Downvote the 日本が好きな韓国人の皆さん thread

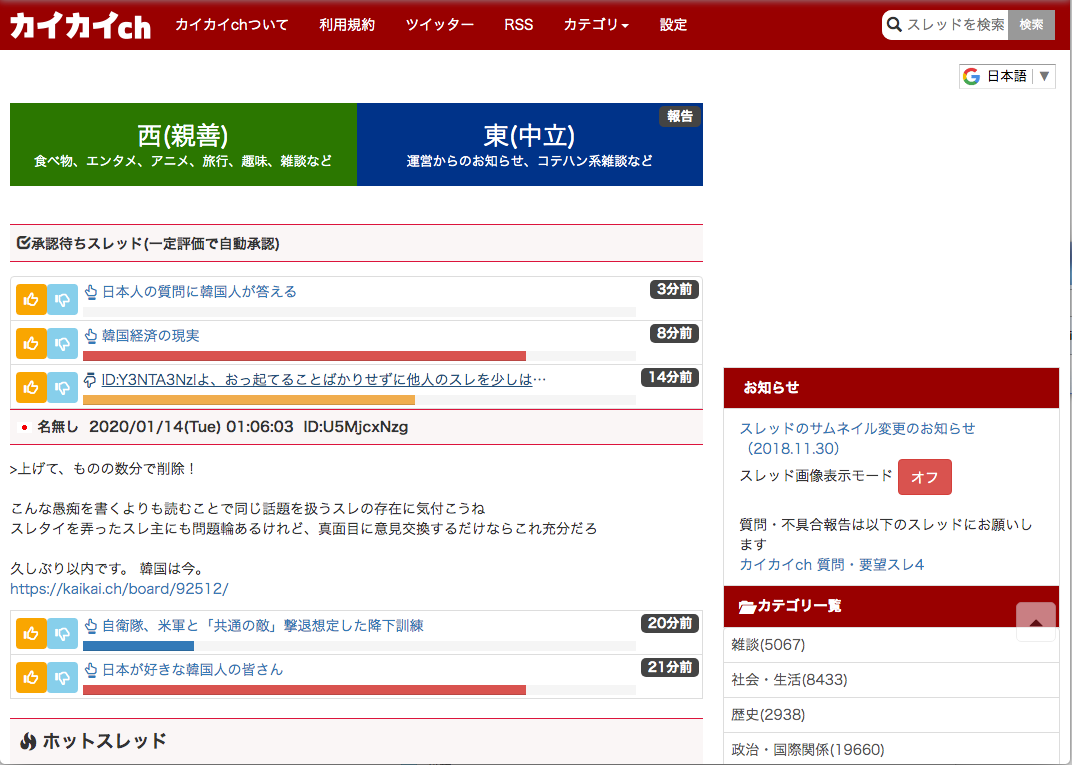62,677
